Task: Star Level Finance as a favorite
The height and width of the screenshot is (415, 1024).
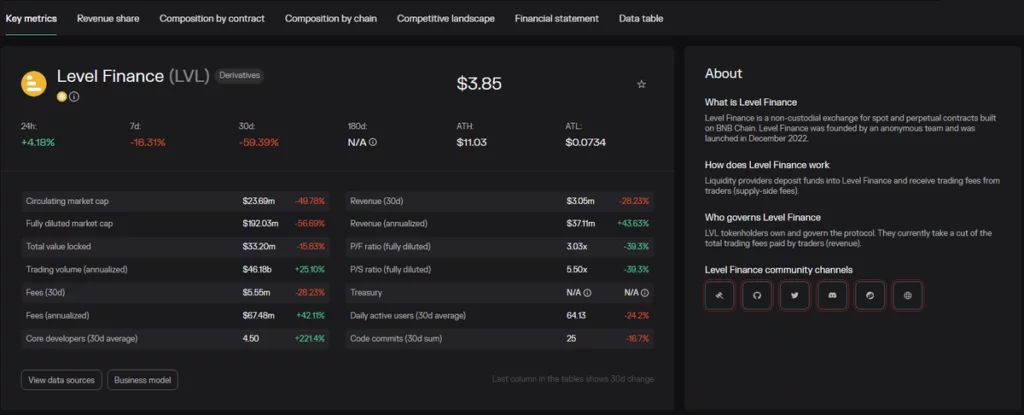Action: coord(641,84)
